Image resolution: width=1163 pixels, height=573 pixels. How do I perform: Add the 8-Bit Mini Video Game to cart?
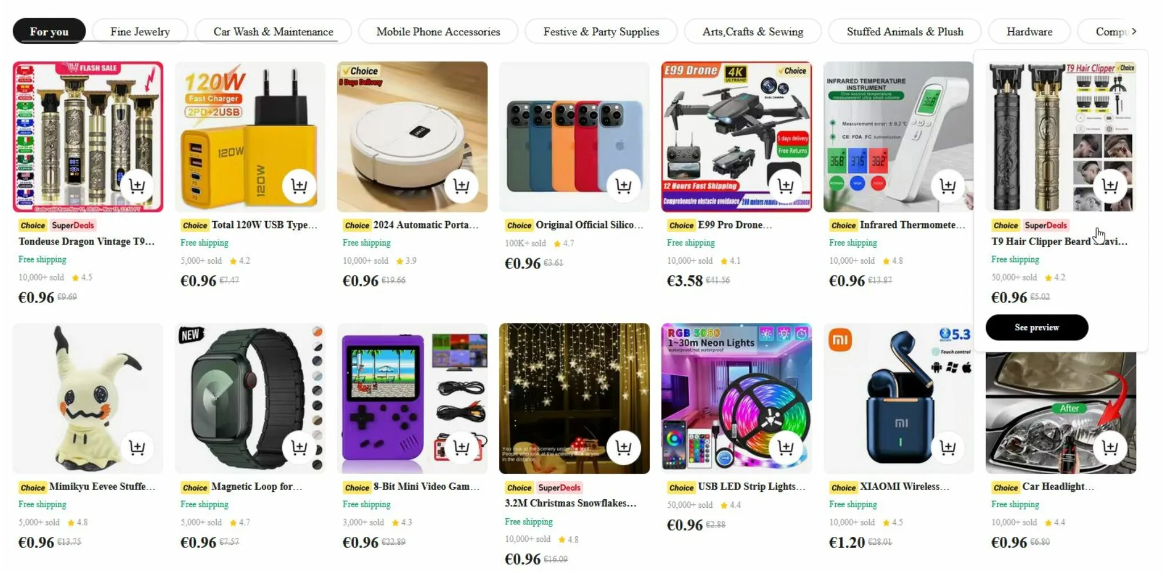[x=461, y=448]
